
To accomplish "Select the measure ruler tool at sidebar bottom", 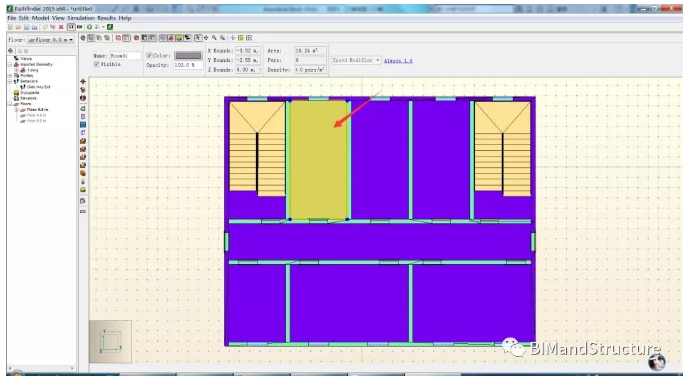I will coord(83,212).
